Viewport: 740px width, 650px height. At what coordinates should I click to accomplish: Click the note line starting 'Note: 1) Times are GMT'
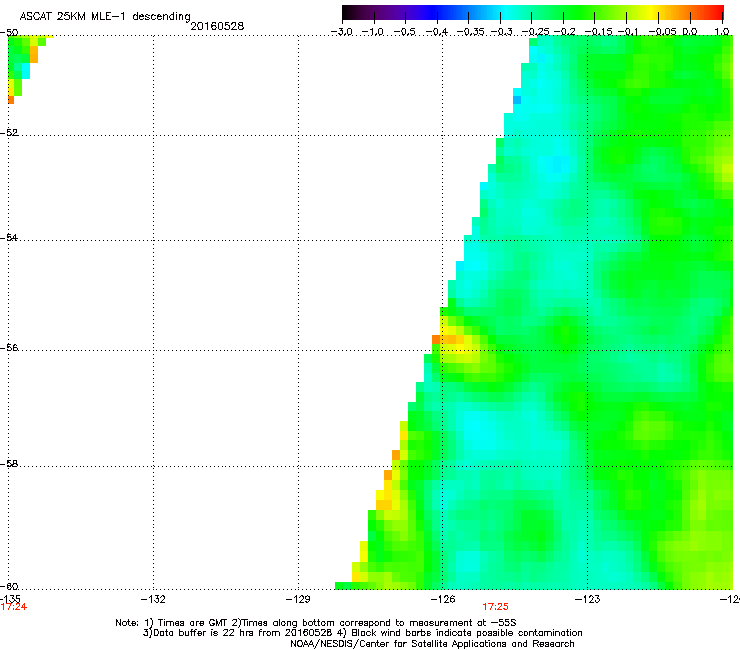point(316,623)
